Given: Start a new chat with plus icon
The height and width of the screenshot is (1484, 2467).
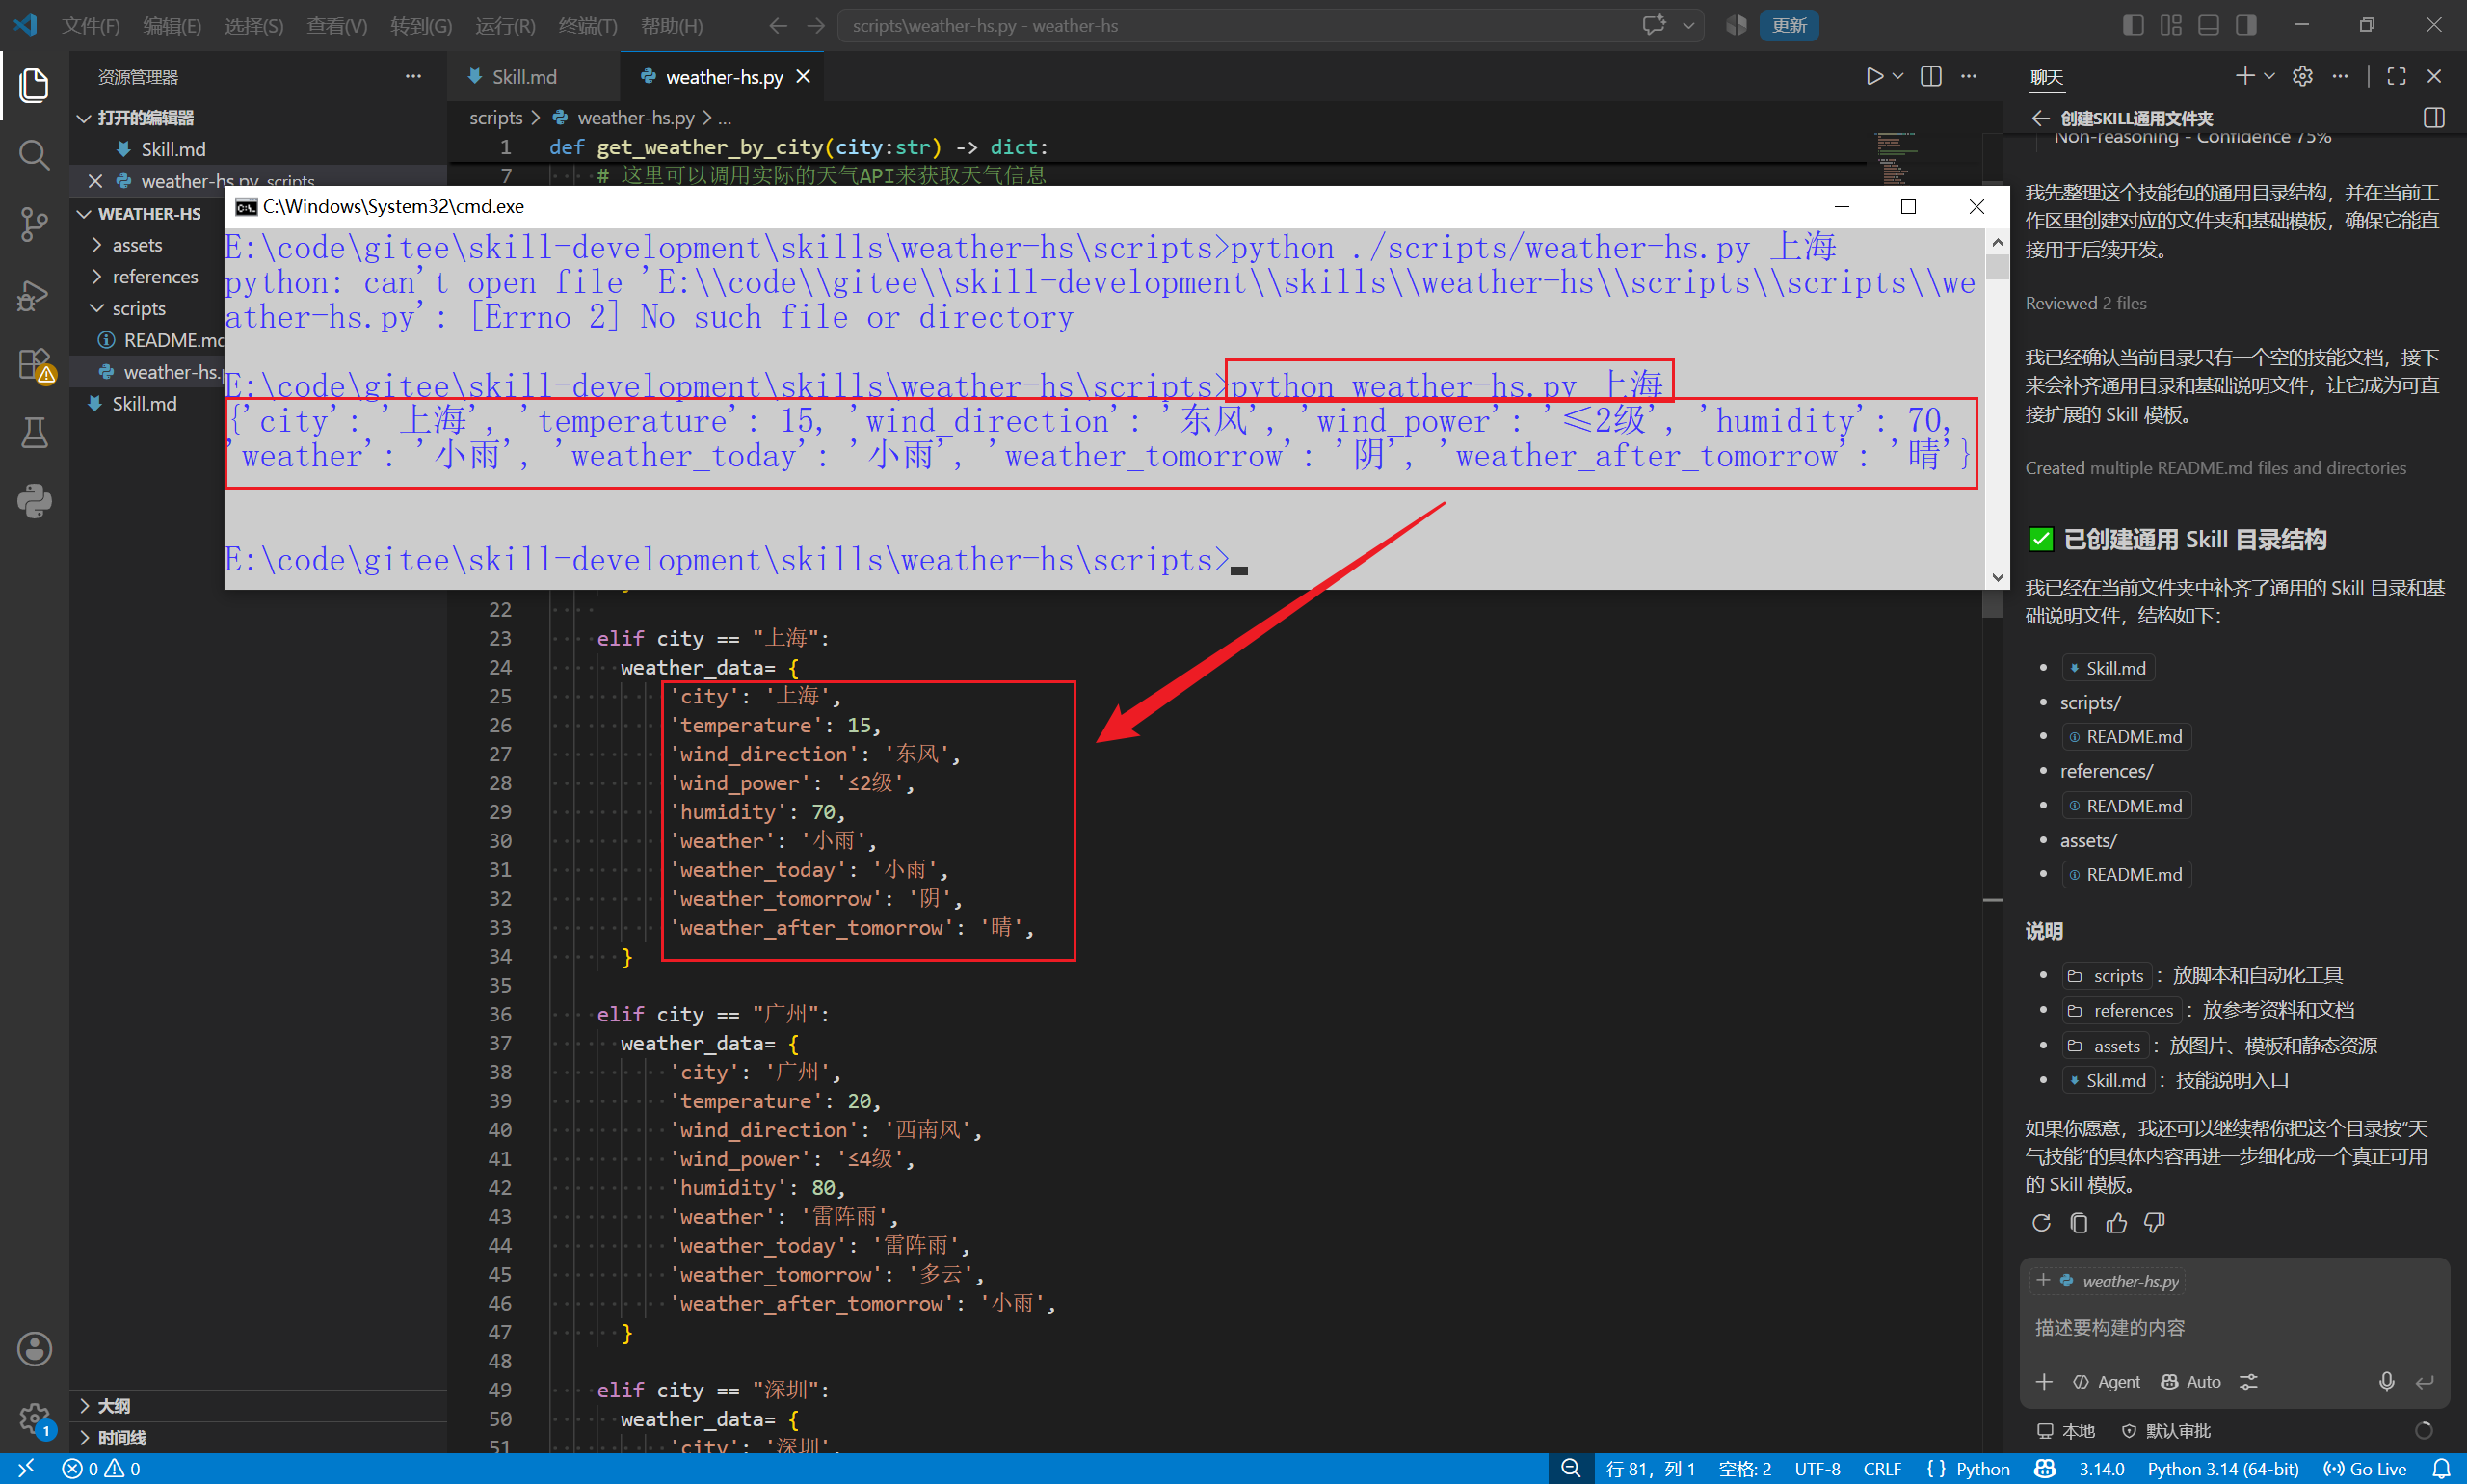Looking at the screenshot, I should click(2245, 76).
